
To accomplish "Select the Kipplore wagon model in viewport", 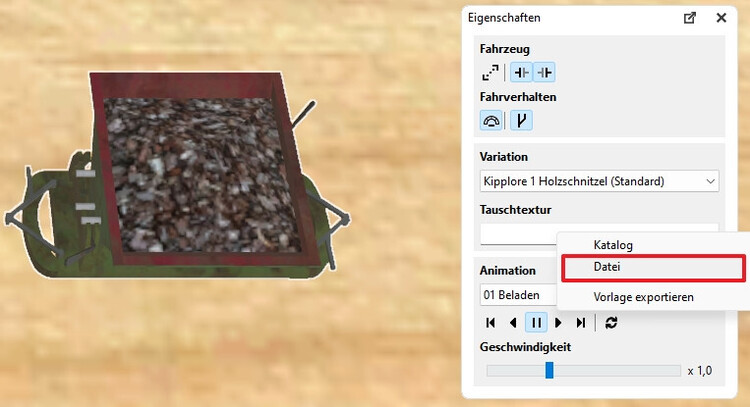I will (177, 177).
